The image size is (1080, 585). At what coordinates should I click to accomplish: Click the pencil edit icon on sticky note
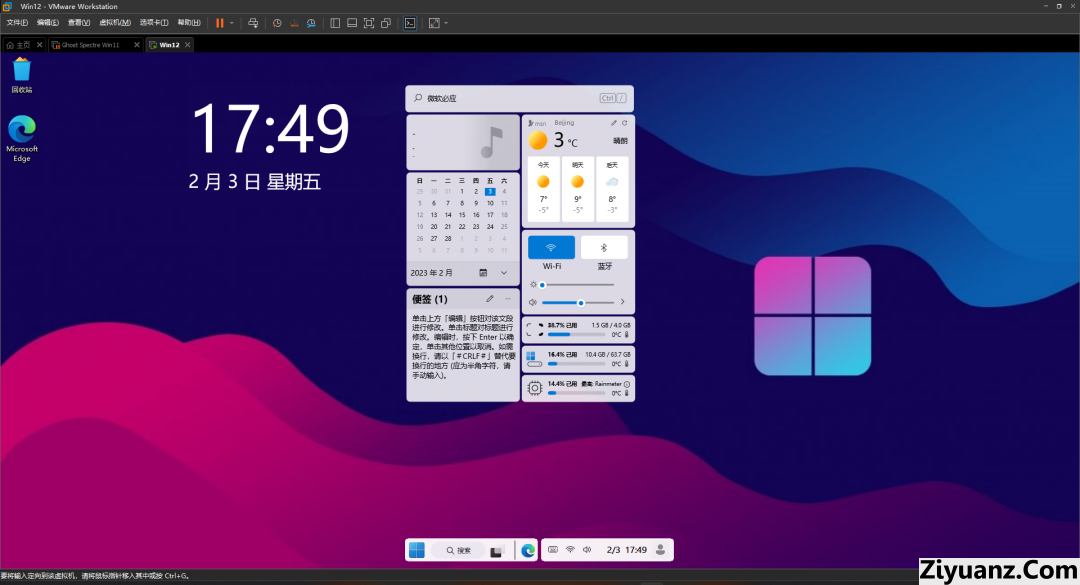coord(490,299)
